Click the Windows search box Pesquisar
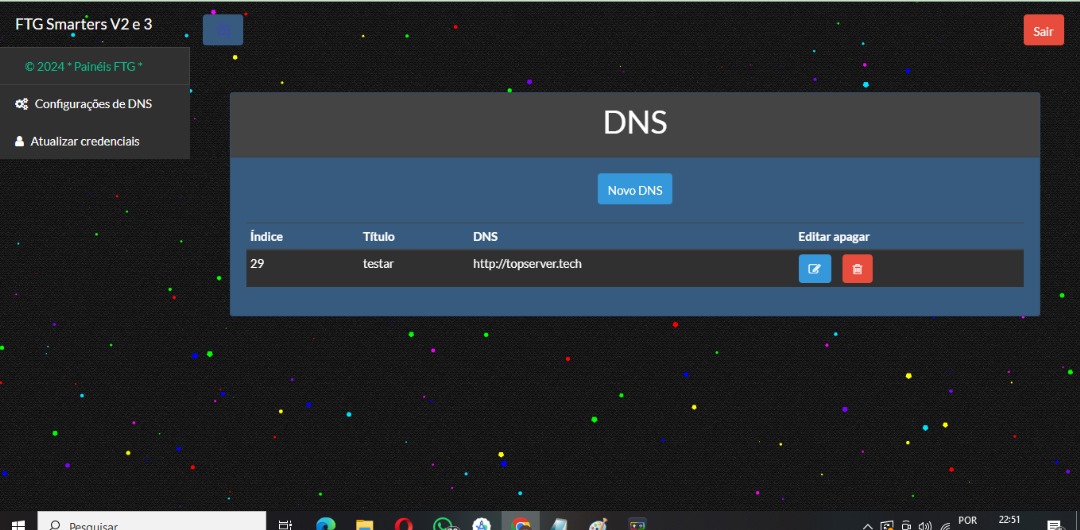 click(x=150, y=524)
